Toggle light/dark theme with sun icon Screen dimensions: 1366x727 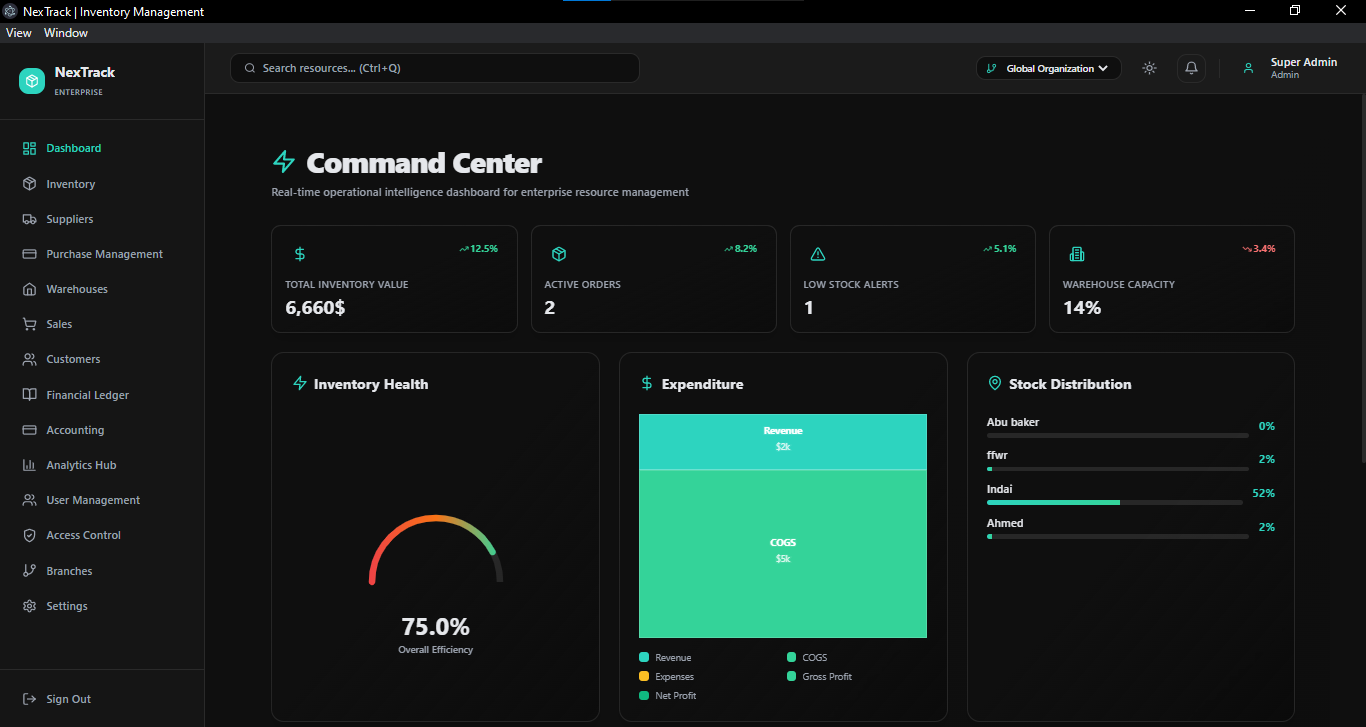click(1150, 68)
